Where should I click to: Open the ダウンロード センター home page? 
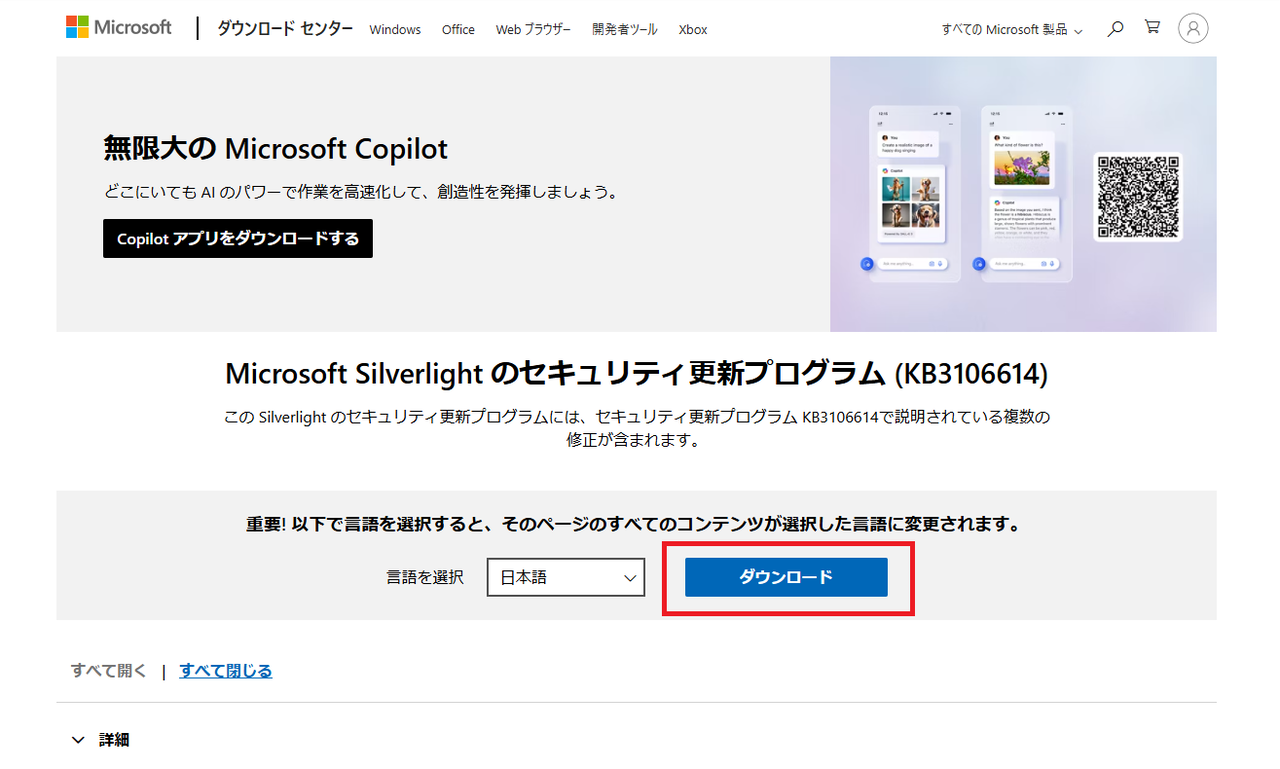pyautogui.click(x=283, y=30)
